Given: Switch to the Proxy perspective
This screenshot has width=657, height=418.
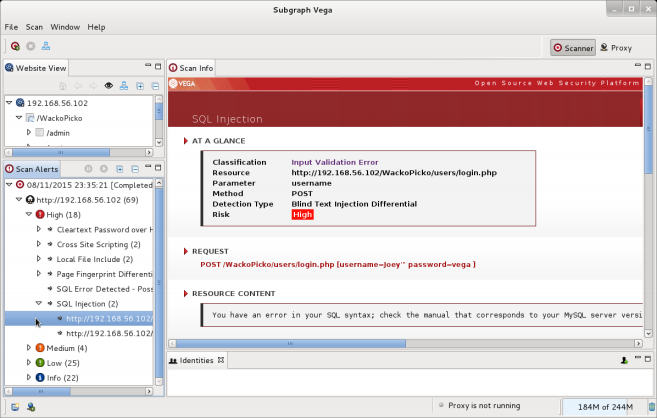Looking at the screenshot, I should 616,47.
